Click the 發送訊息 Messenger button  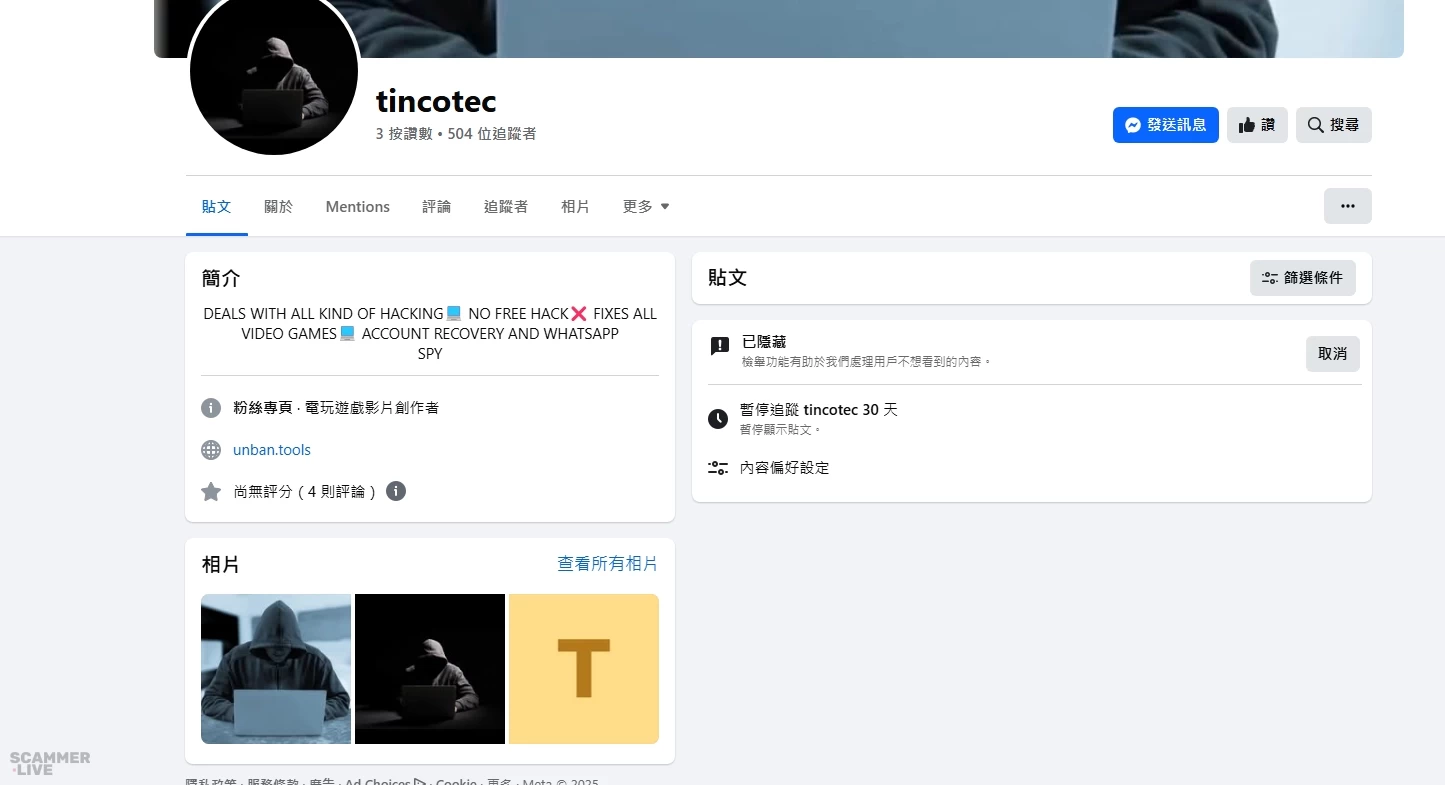pyautogui.click(x=1165, y=125)
